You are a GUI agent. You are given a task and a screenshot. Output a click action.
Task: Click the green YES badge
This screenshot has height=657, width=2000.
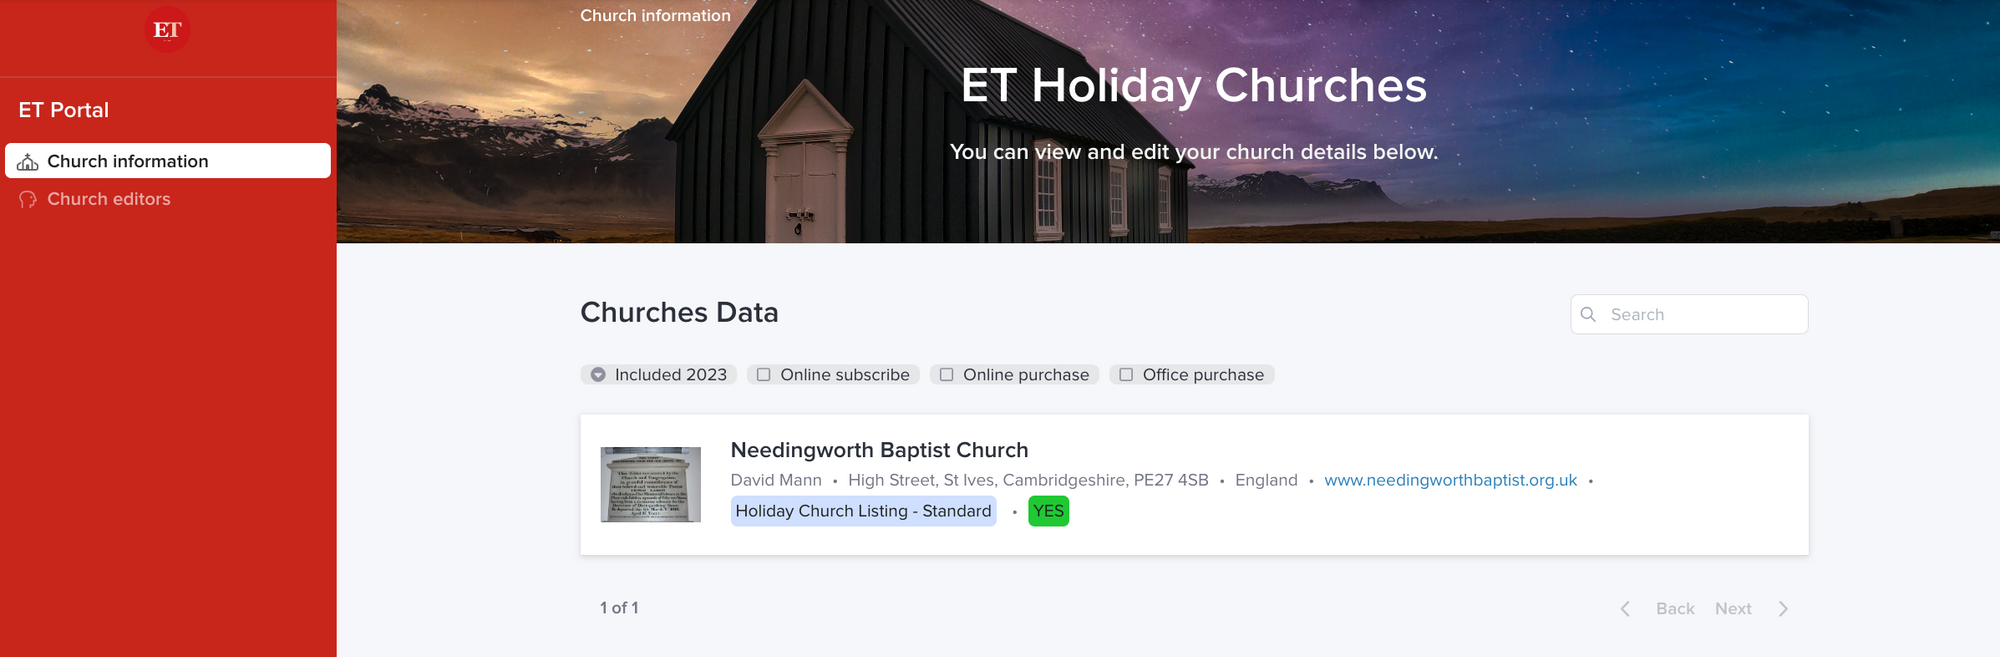point(1048,511)
